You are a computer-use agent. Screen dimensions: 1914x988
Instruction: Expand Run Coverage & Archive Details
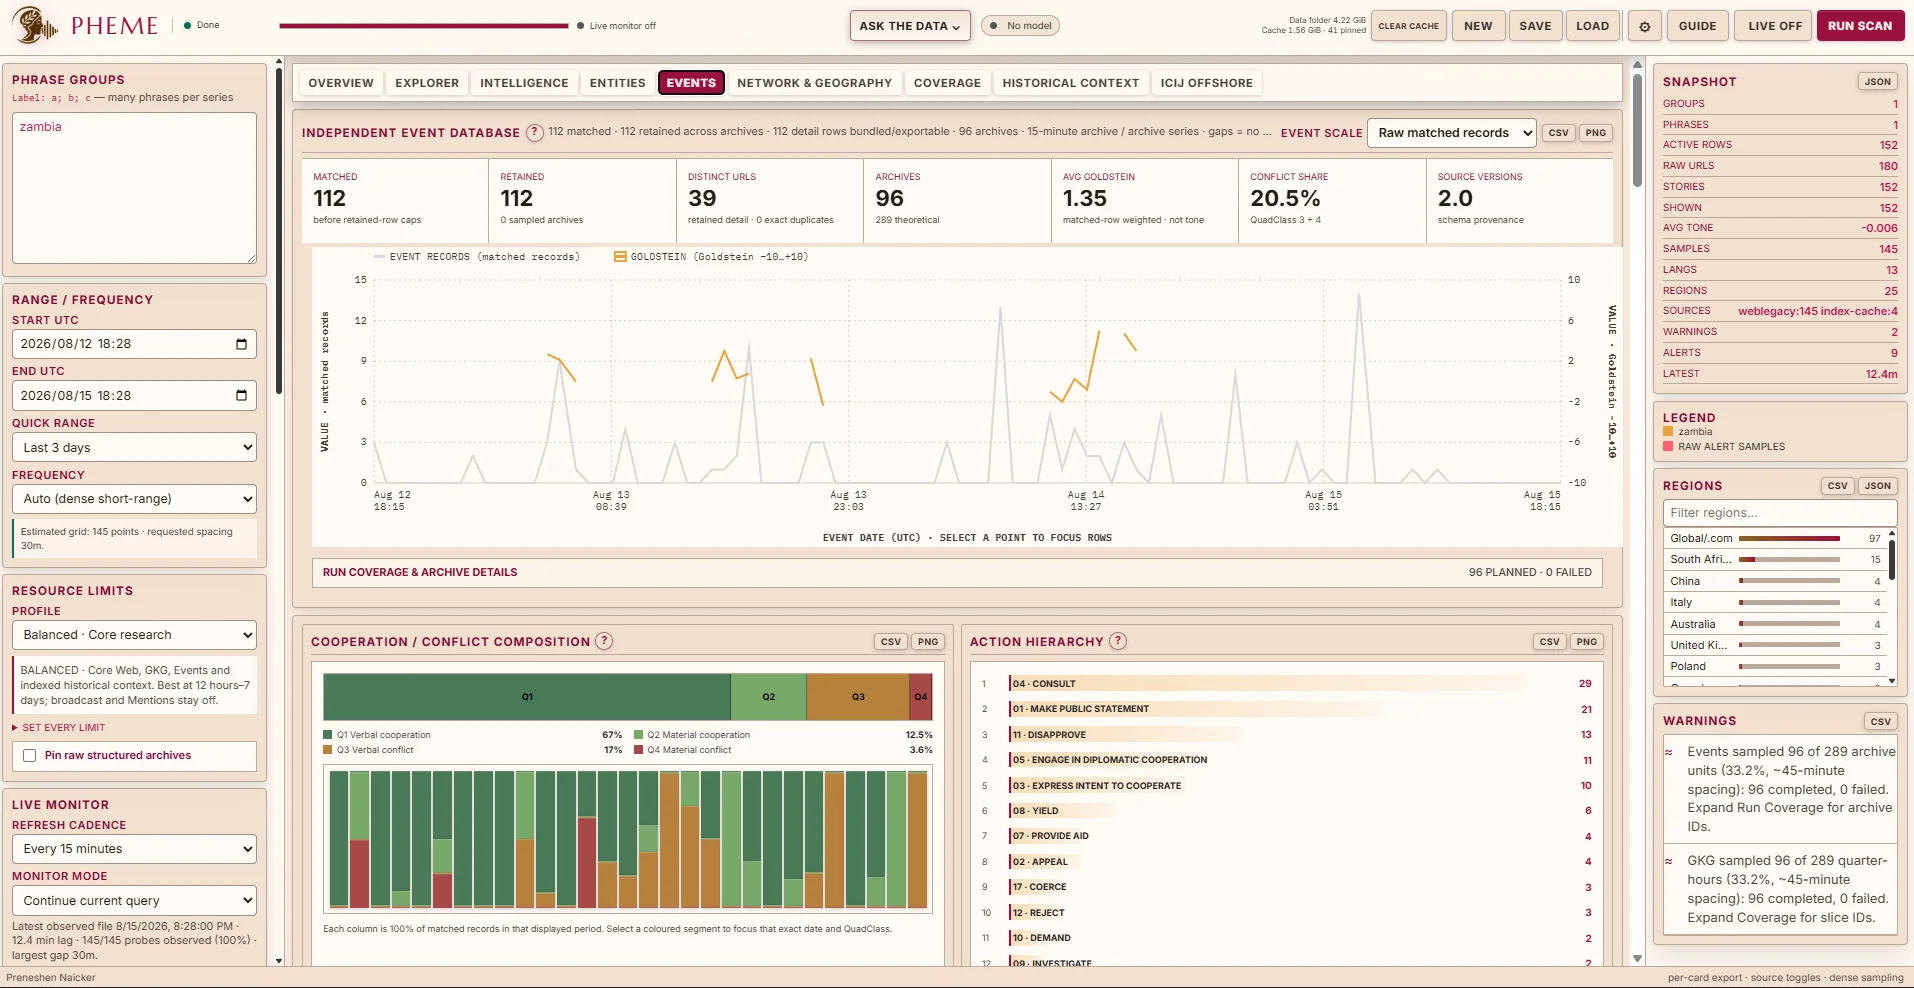957,573
